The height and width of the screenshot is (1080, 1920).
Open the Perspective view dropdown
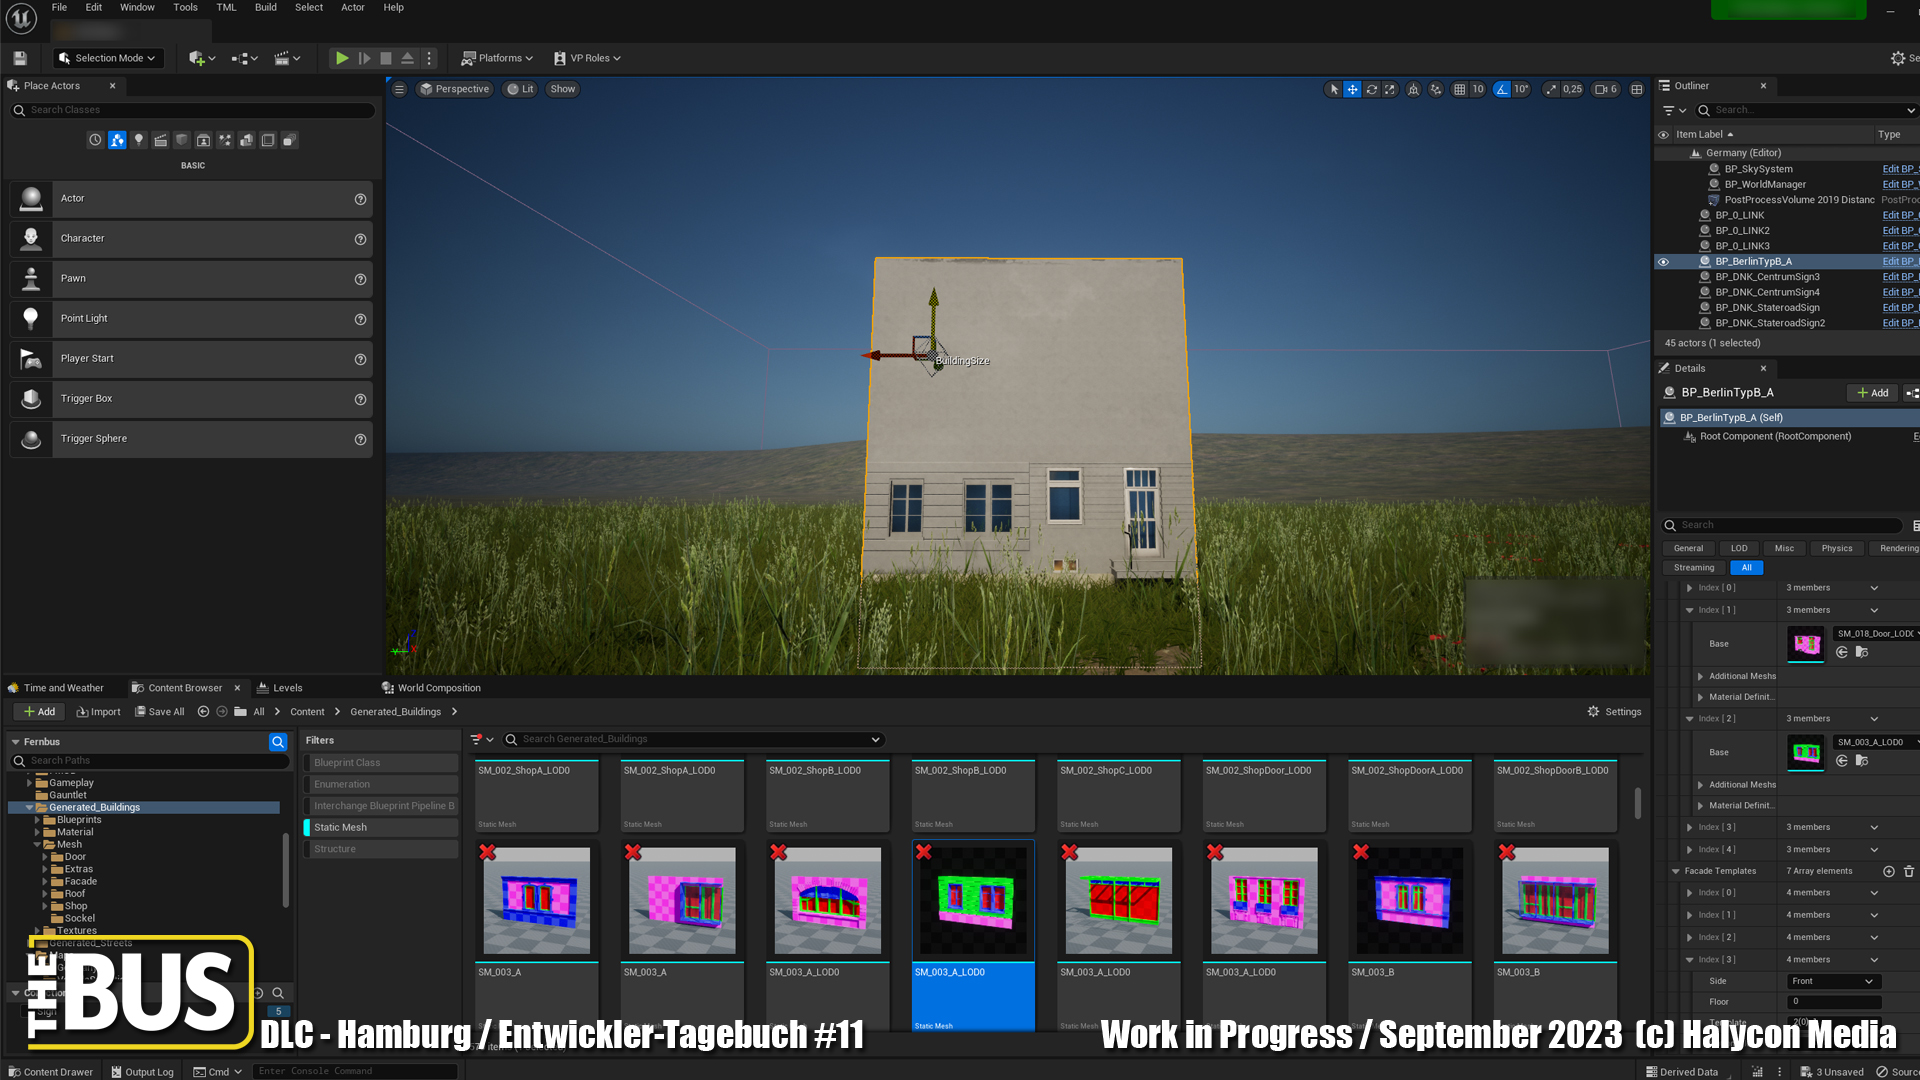coord(455,89)
